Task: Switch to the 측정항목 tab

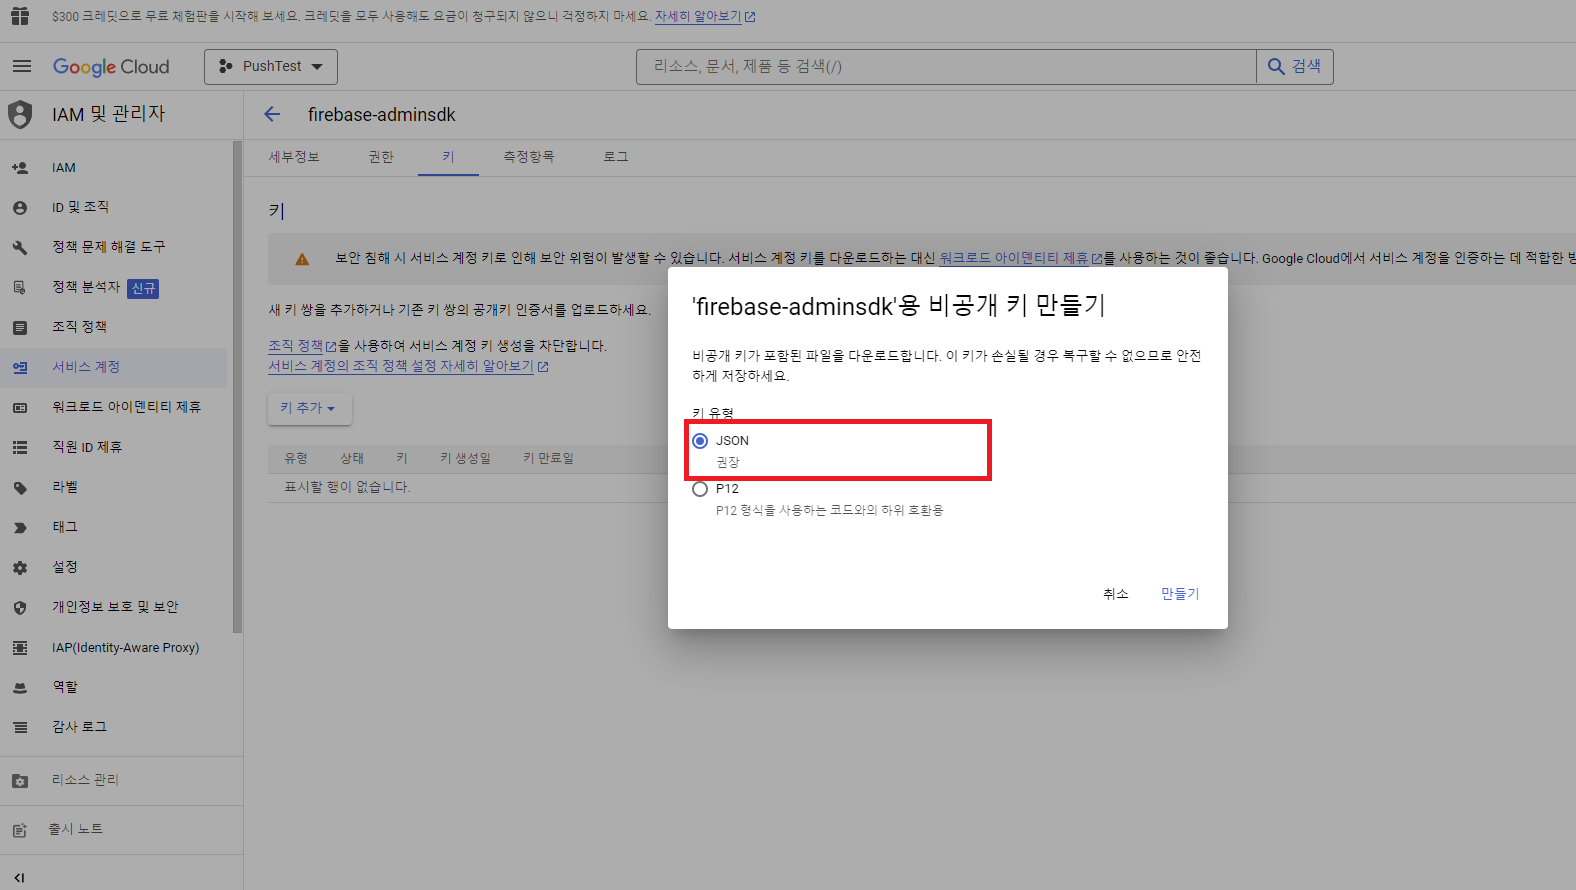Action: 528,157
